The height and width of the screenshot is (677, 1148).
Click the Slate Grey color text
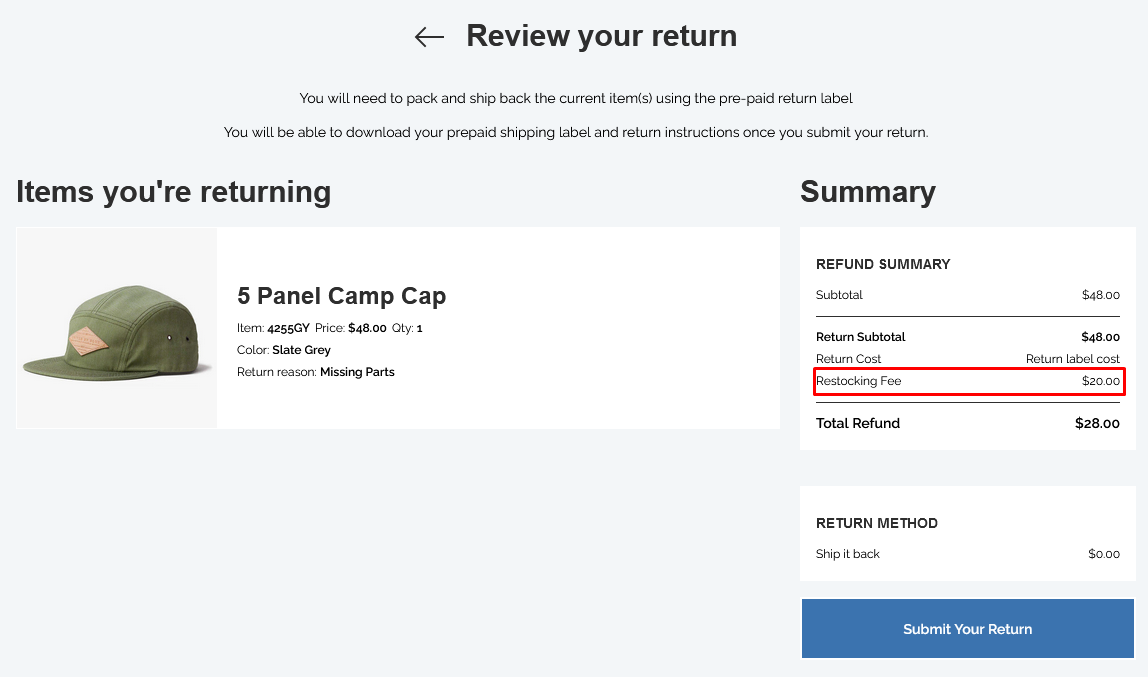click(302, 350)
